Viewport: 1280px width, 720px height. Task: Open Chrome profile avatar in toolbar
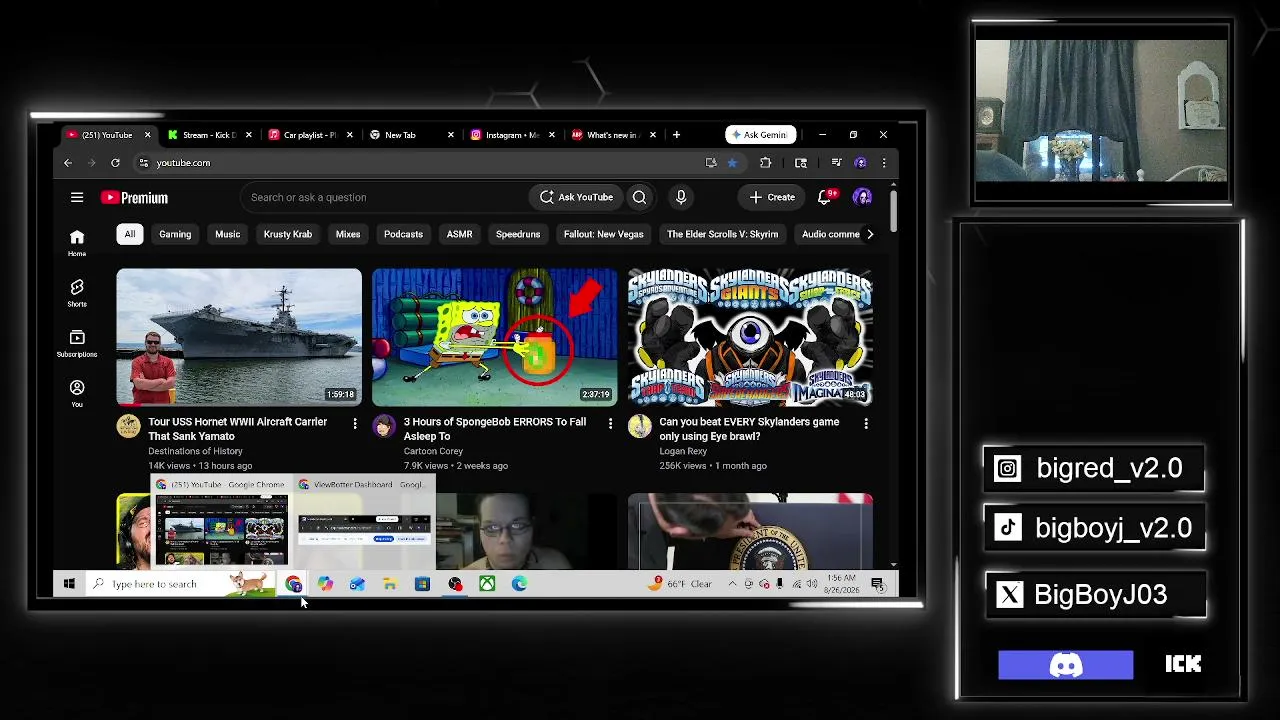[x=860, y=163]
